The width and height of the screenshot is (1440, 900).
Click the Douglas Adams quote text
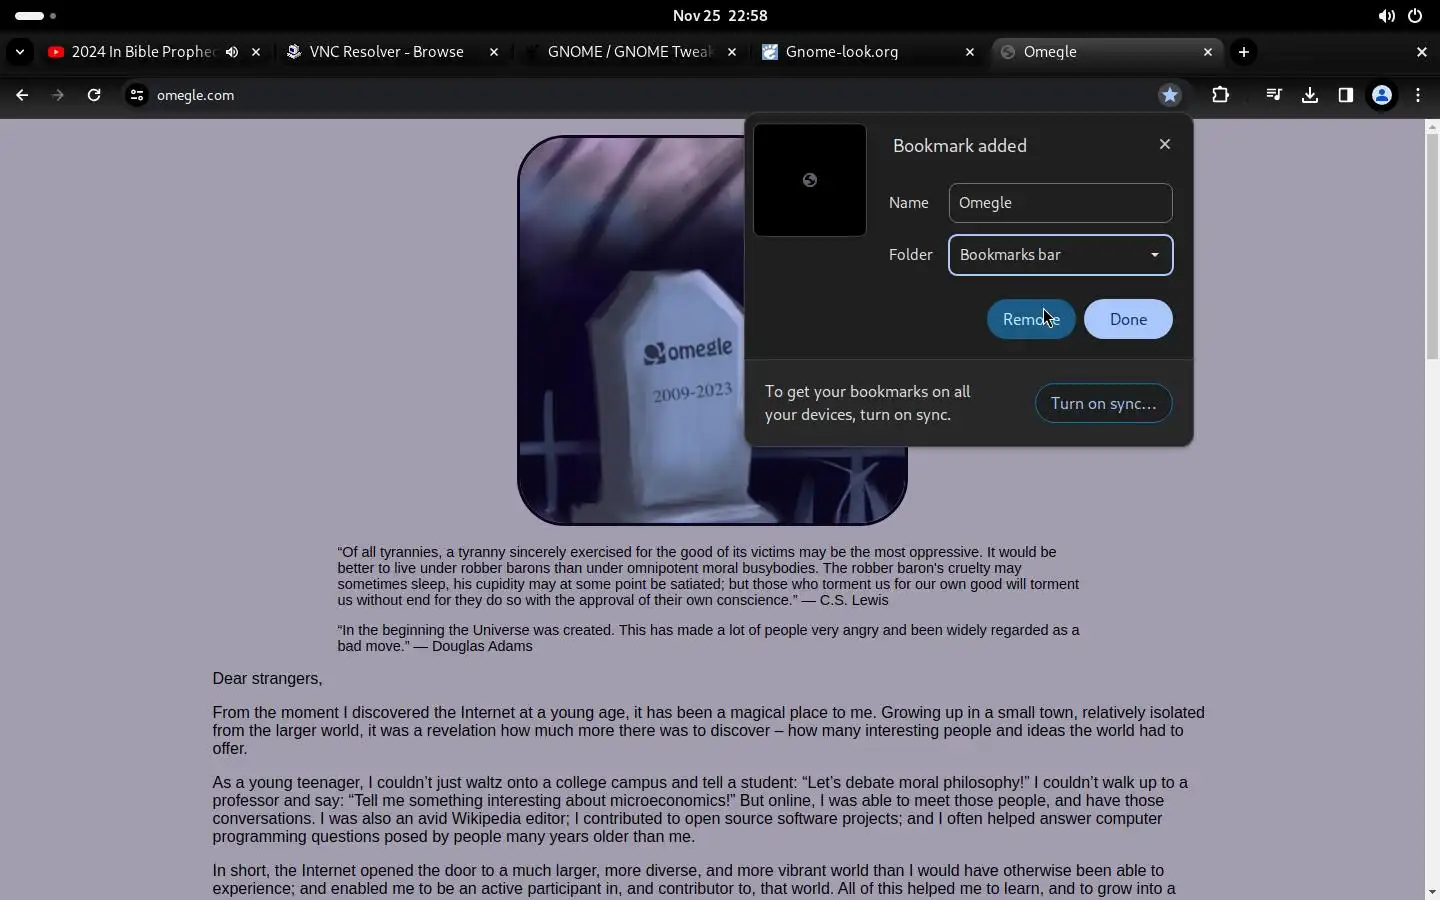click(x=708, y=638)
